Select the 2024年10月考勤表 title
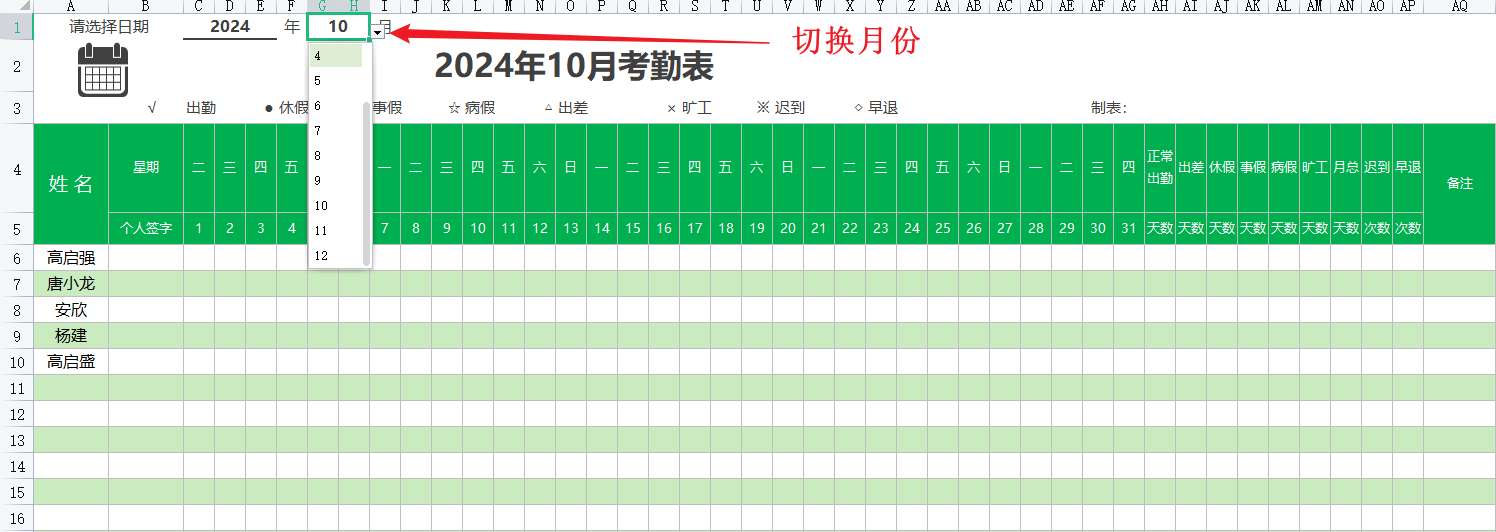The image size is (1496, 532). pos(574,66)
